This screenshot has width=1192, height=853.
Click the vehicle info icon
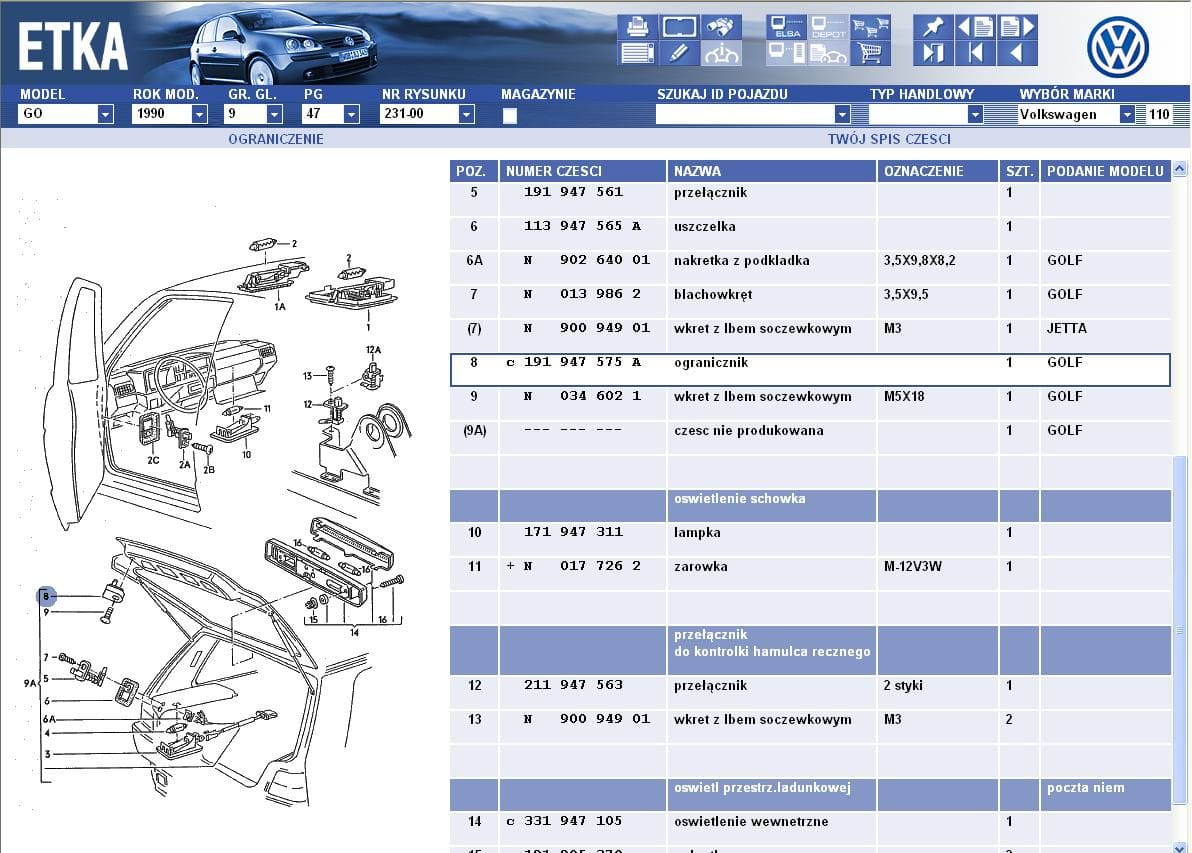coord(720,52)
